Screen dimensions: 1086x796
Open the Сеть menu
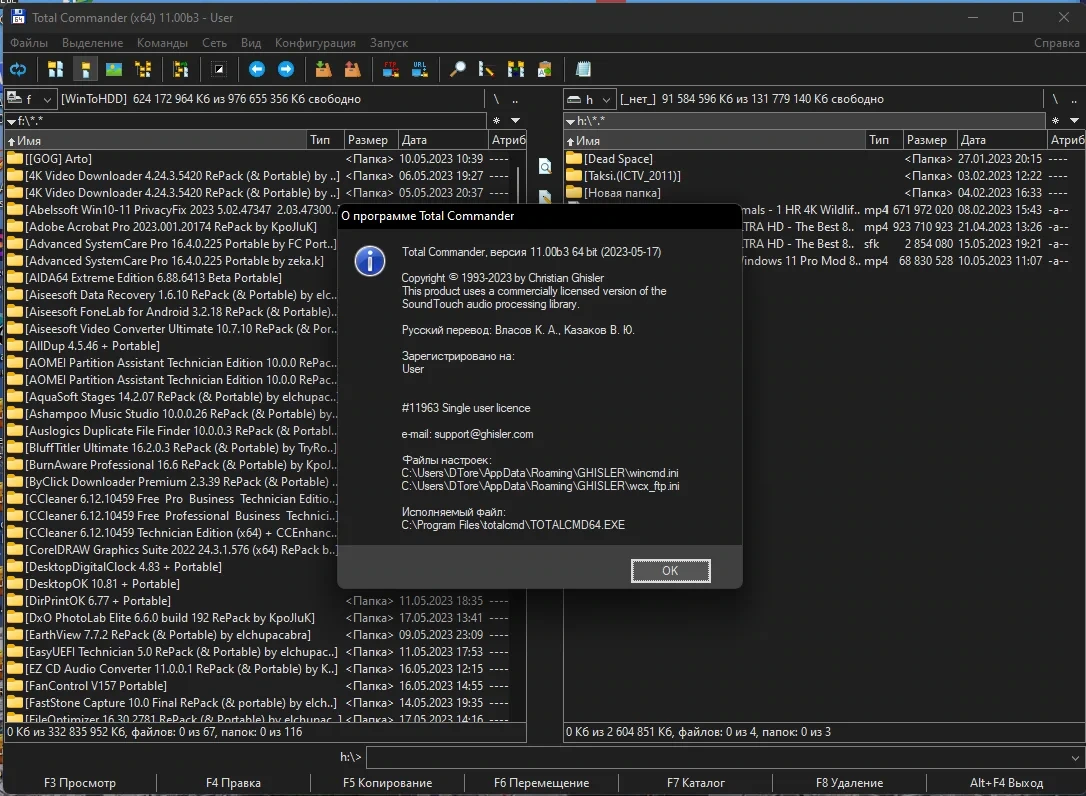(x=215, y=43)
